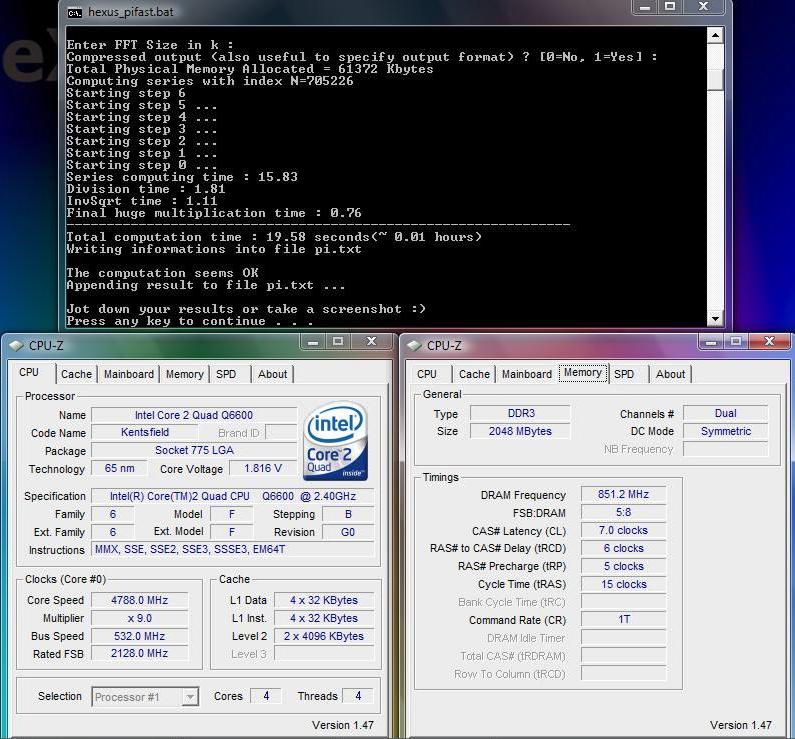Click the Specification field Q6600 @ 2.40GHz
Image resolution: width=795 pixels, height=739 pixels.
[x=233, y=496]
